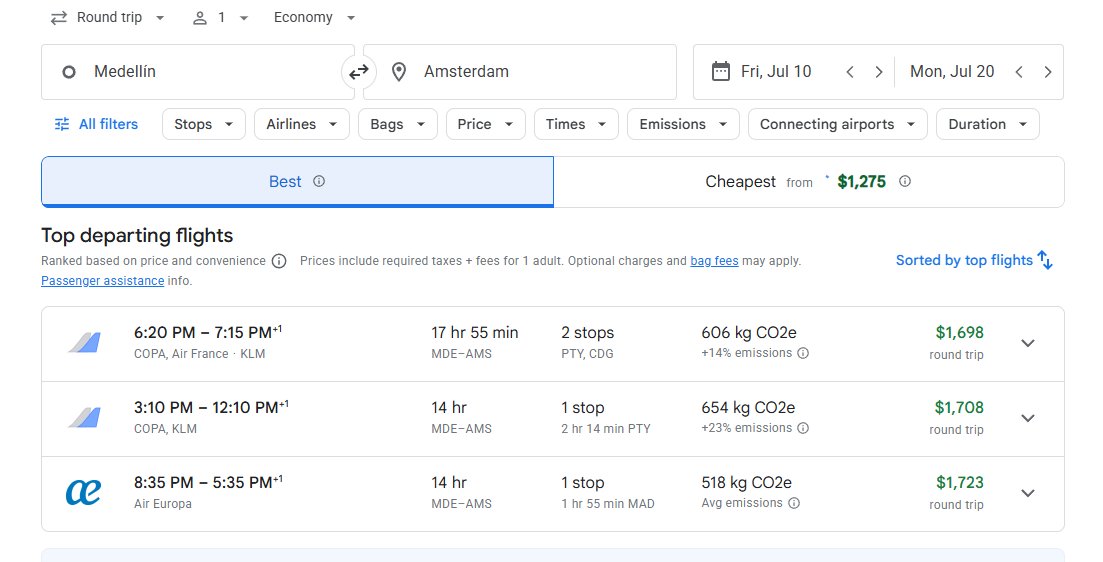Click the sort arrows icon by Sorted by top flights

tap(1045, 260)
